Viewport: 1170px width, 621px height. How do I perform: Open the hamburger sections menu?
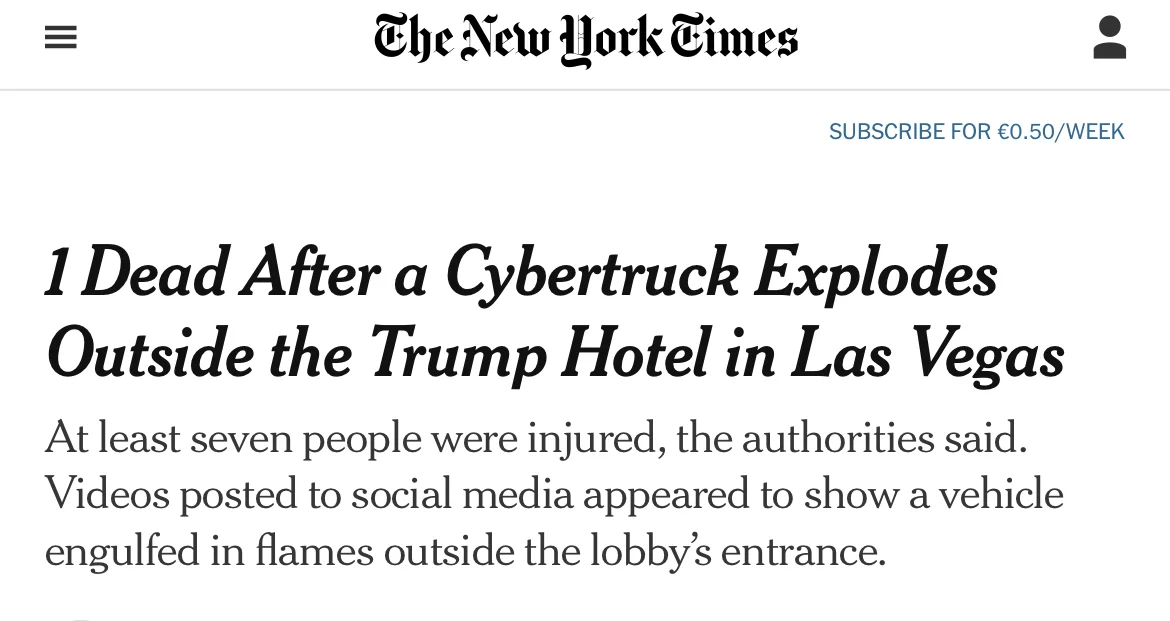click(61, 38)
